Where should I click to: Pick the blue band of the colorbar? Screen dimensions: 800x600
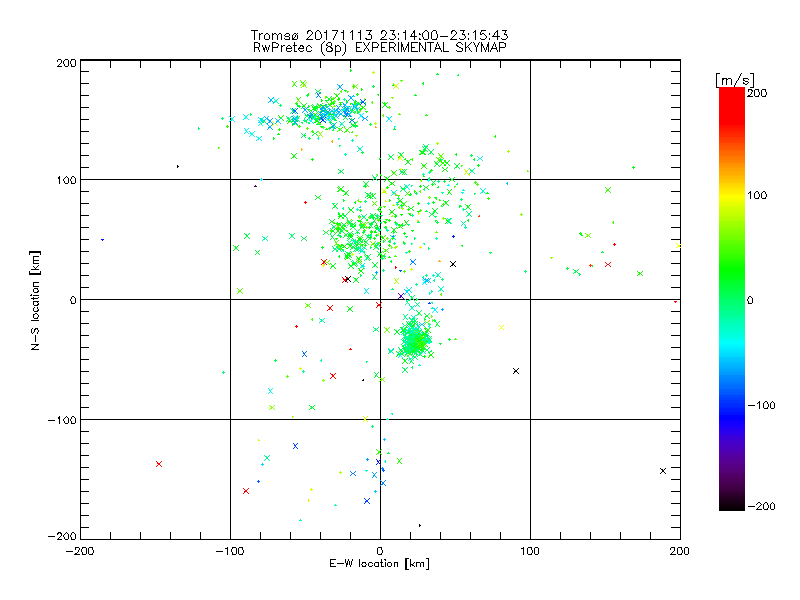732,413
